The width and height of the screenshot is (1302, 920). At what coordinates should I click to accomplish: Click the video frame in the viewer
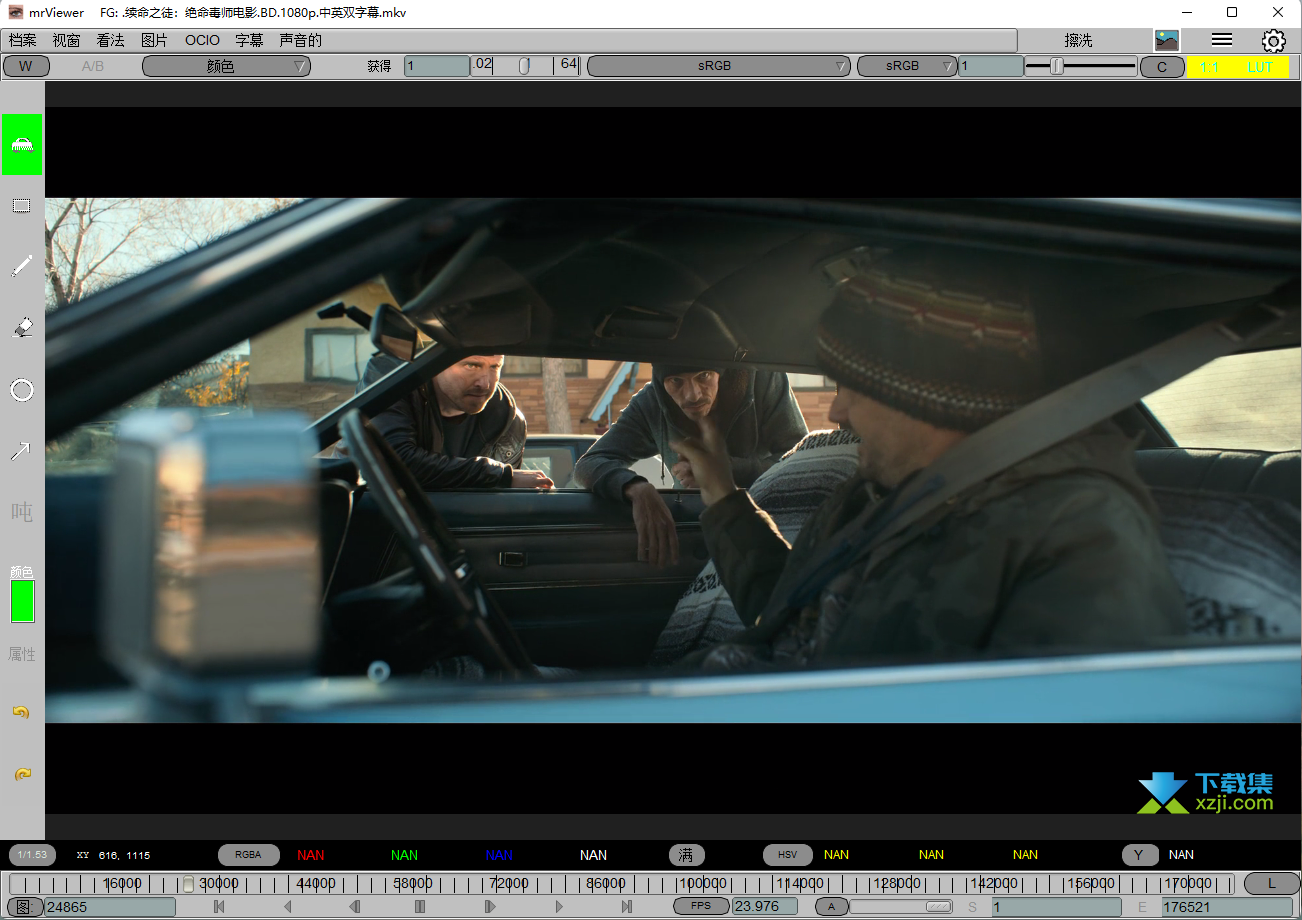[x=673, y=460]
